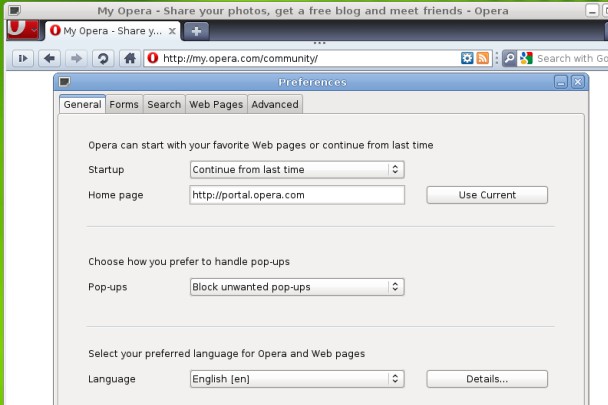Close the My Opera tab

172,31
